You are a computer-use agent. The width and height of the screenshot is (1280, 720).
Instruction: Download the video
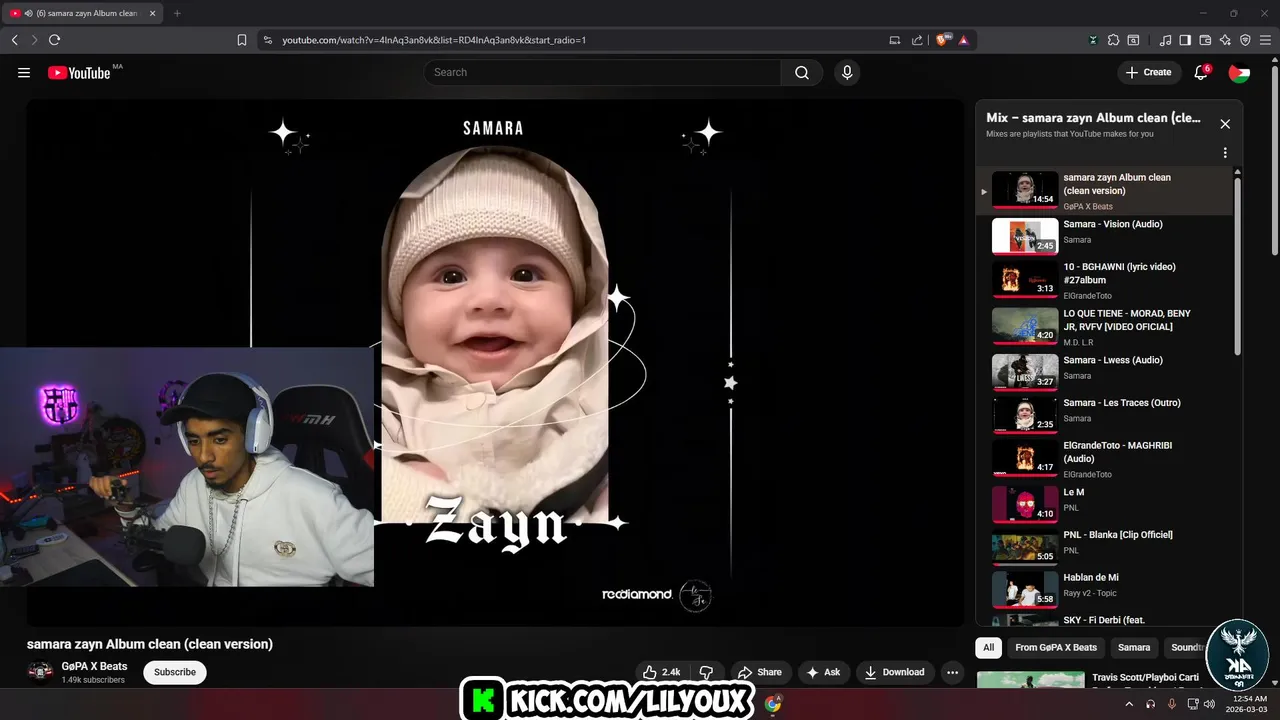click(895, 672)
